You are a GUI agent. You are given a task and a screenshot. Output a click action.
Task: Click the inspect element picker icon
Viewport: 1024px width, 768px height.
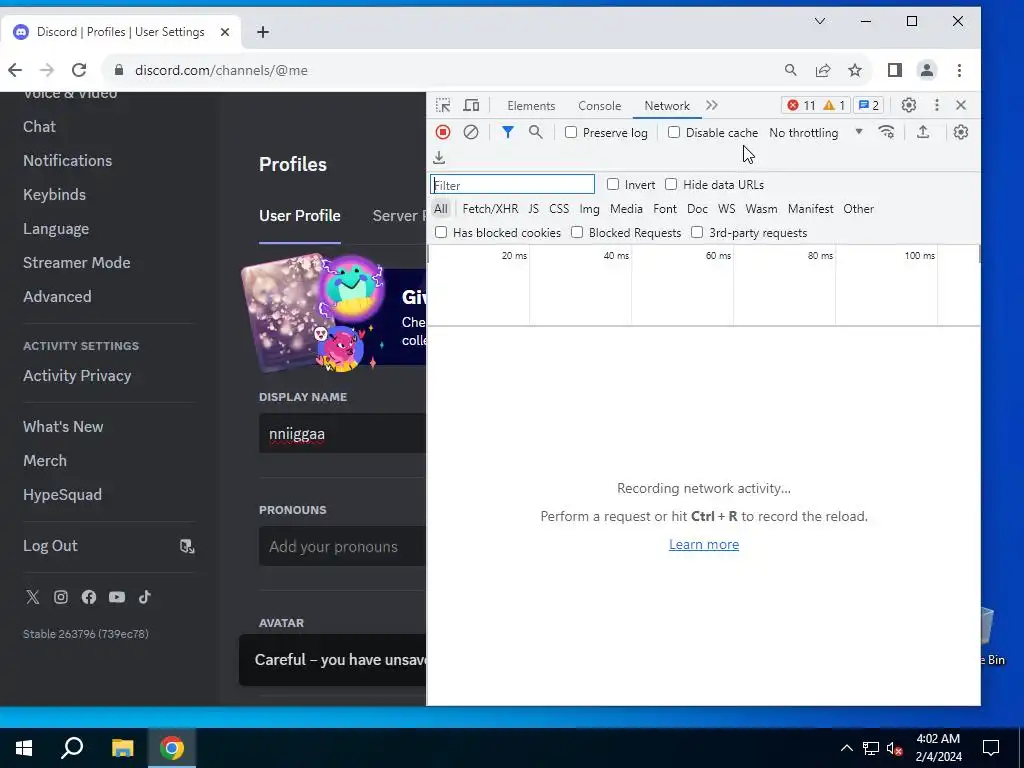pyautogui.click(x=443, y=105)
